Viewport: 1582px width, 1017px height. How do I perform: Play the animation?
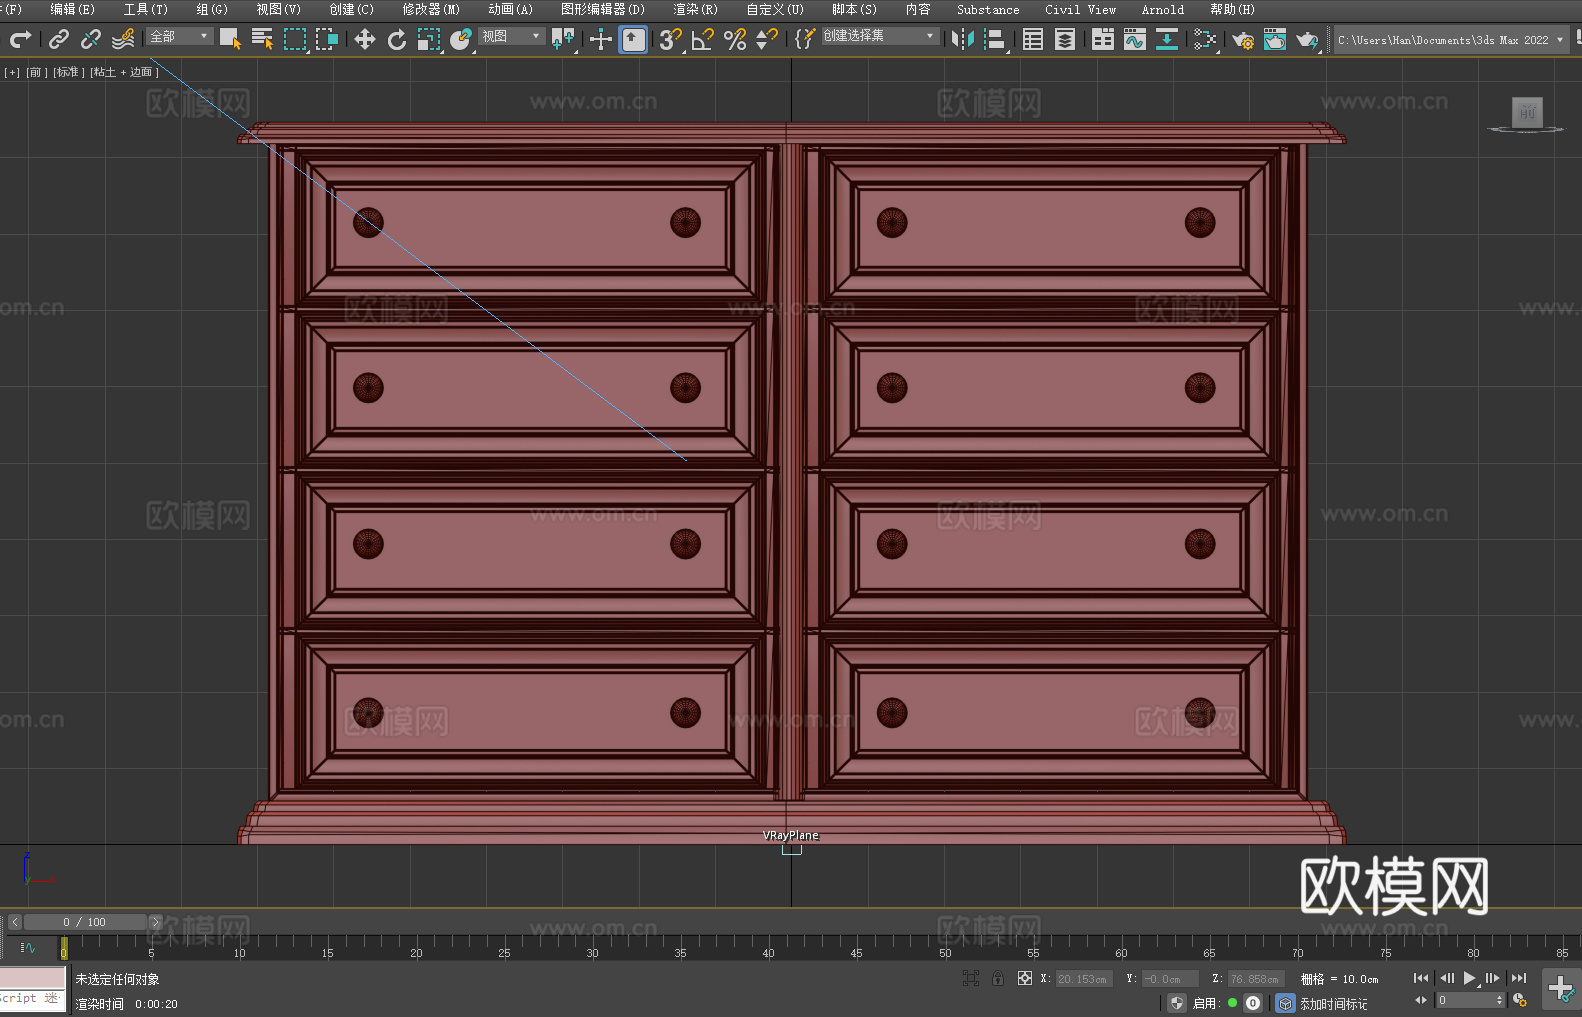coord(1469,978)
